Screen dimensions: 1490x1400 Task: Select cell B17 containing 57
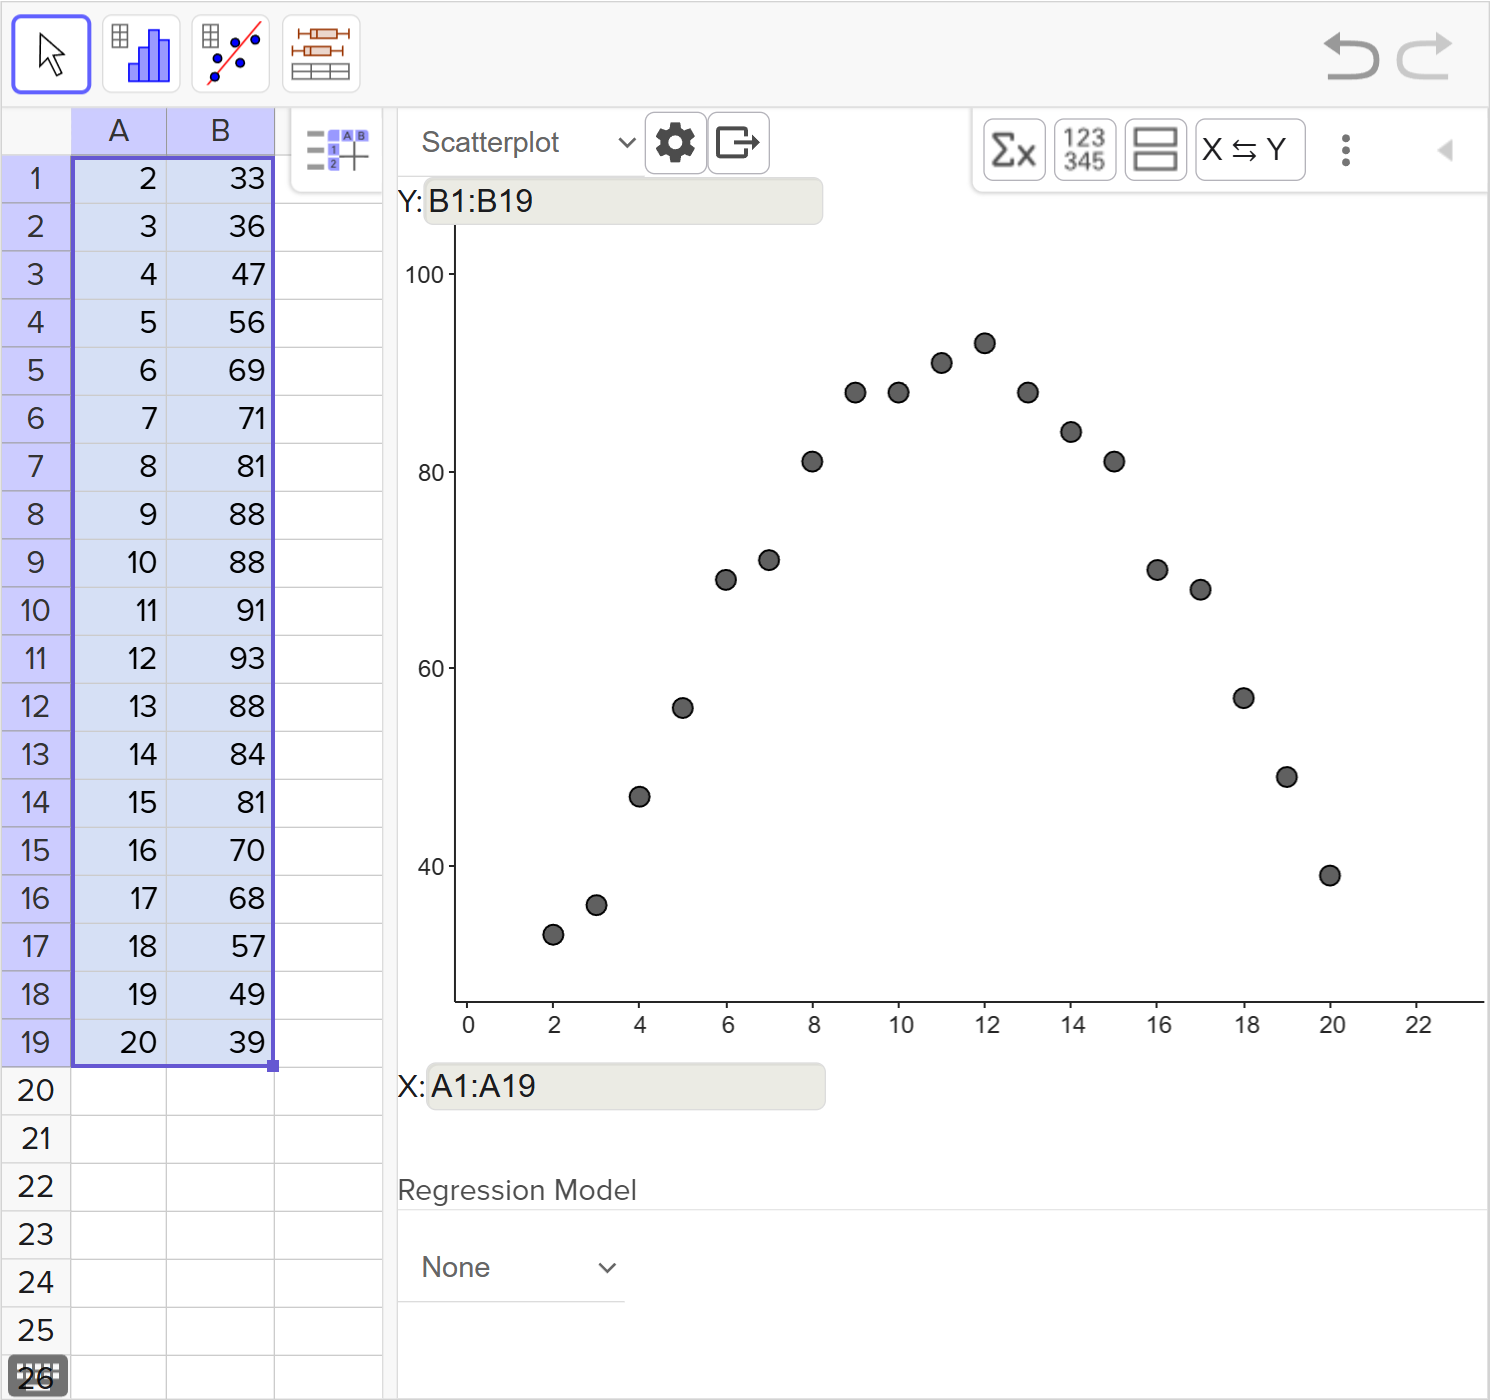click(220, 947)
